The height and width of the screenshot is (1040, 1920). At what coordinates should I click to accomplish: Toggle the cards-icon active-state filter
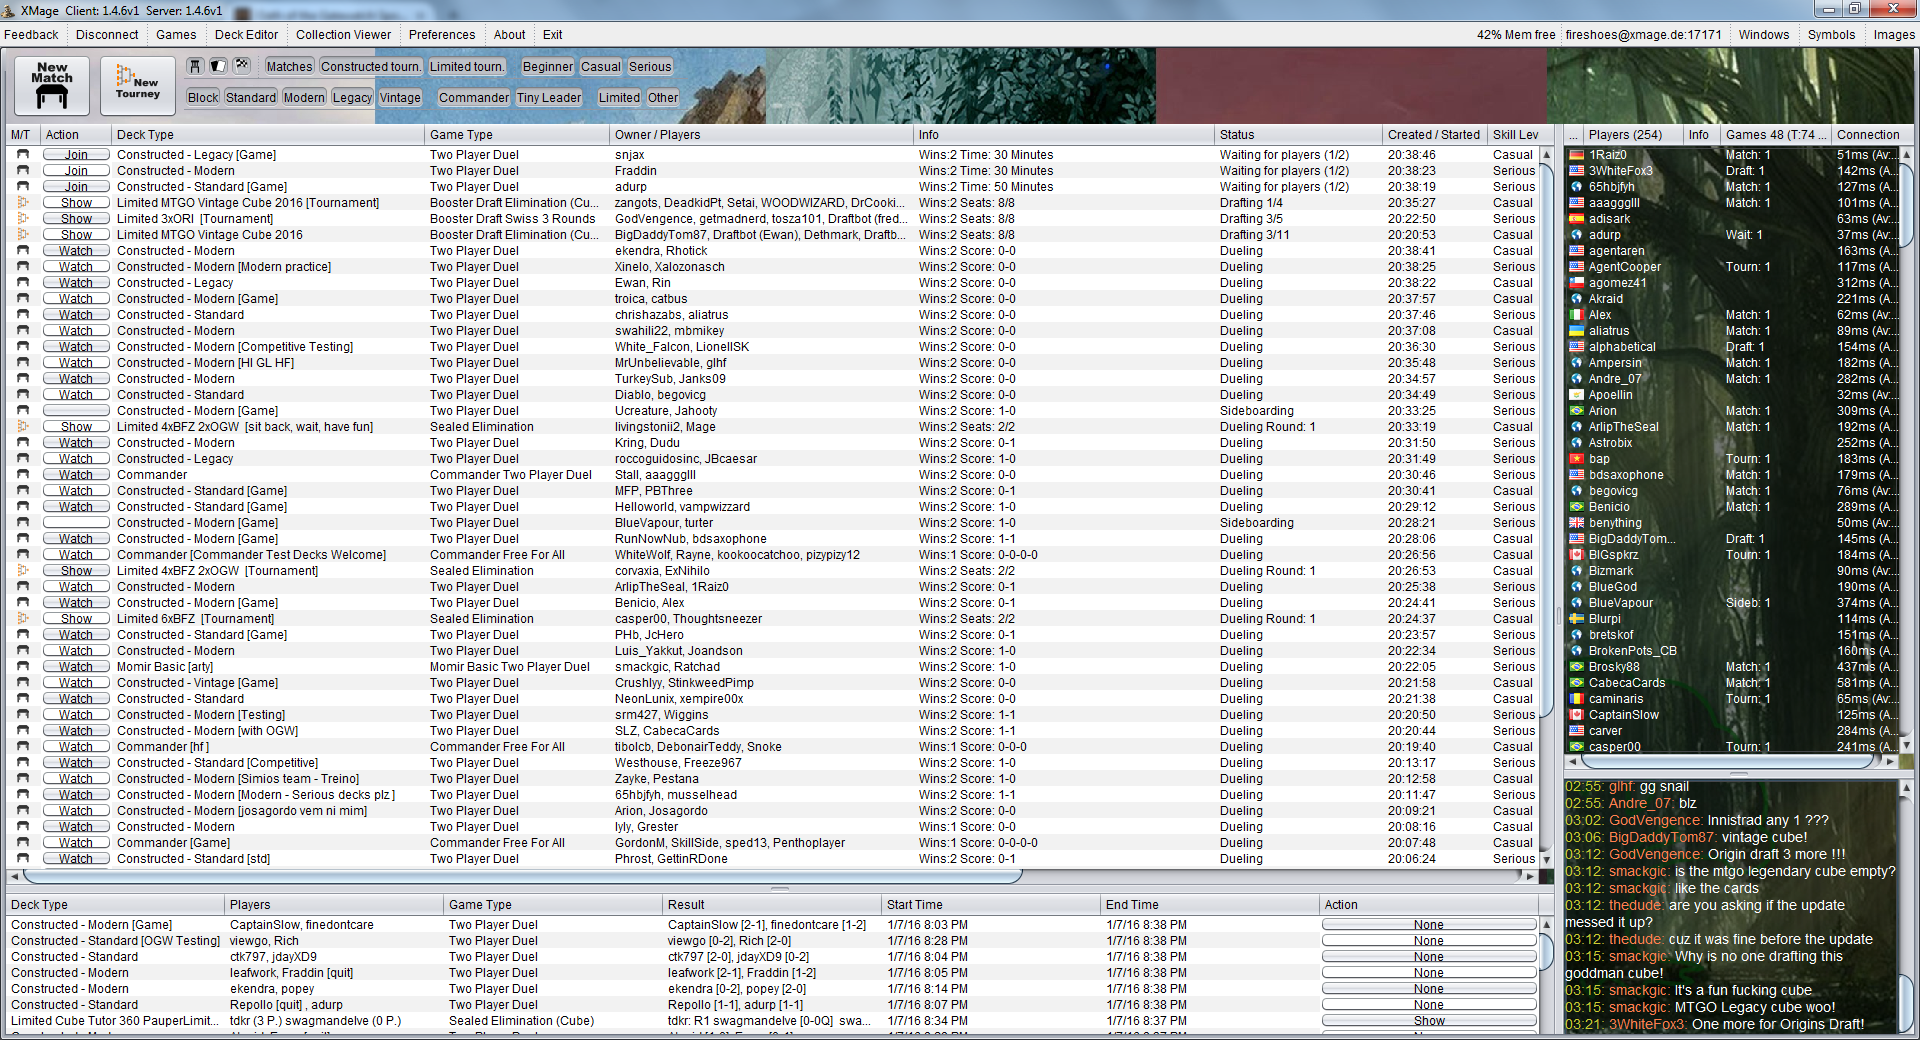pyautogui.click(x=218, y=66)
